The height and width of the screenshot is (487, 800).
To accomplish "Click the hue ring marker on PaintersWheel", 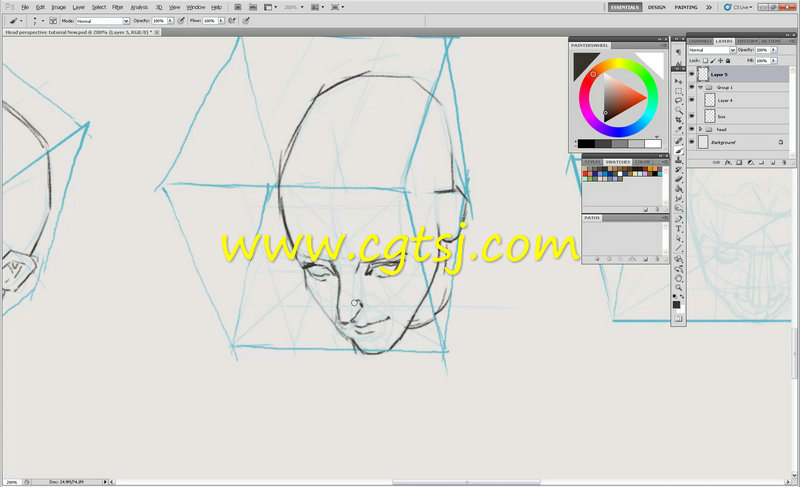I will pyautogui.click(x=593, y=74).
